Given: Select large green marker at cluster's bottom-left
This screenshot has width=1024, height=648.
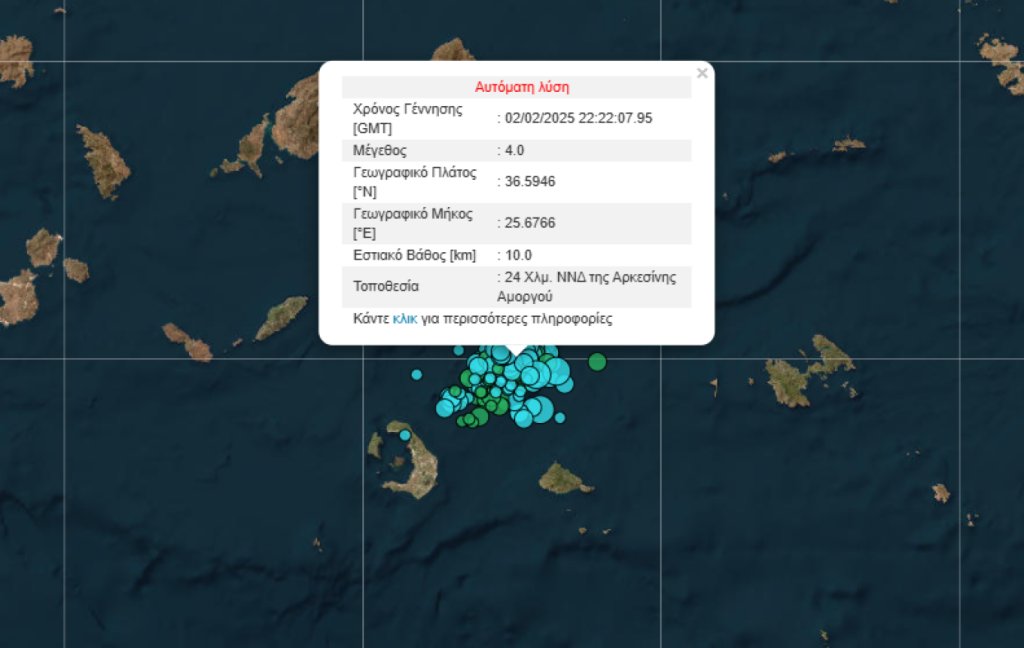Looking at the screenshot, I should (x=479, y=415).
